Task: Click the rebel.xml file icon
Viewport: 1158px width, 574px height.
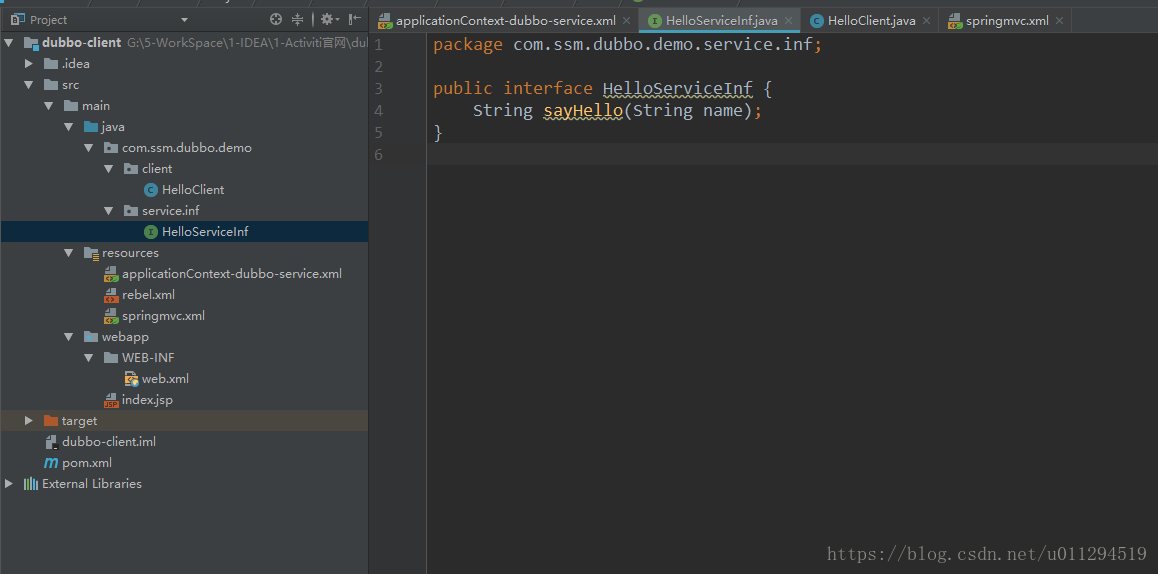Action: pos(111,295)
